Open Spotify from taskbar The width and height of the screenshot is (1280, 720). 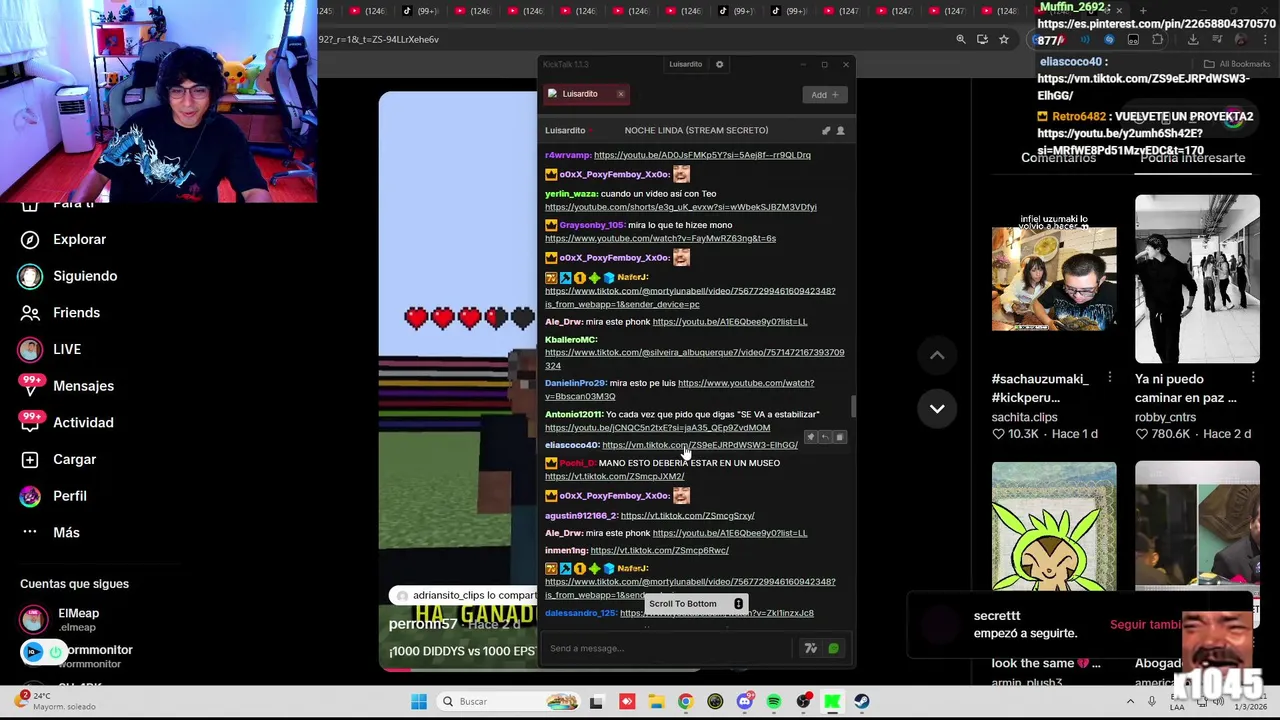pos(774,701)
